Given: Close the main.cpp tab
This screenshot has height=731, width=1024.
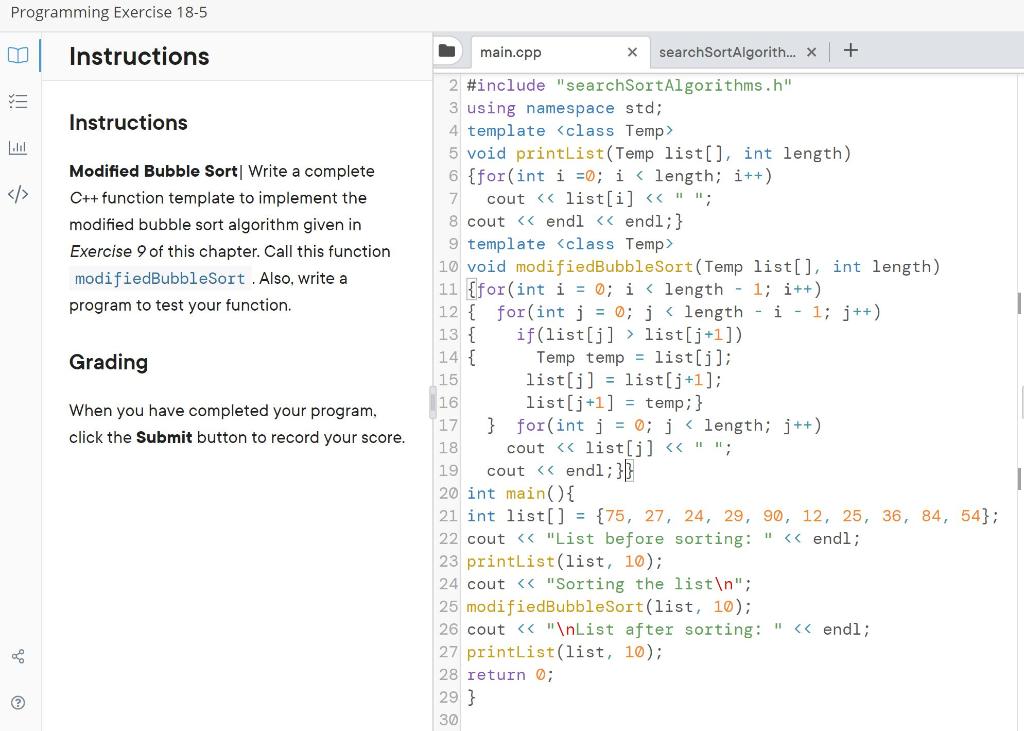Looking at the screenshot, I should tap(632, 52).
